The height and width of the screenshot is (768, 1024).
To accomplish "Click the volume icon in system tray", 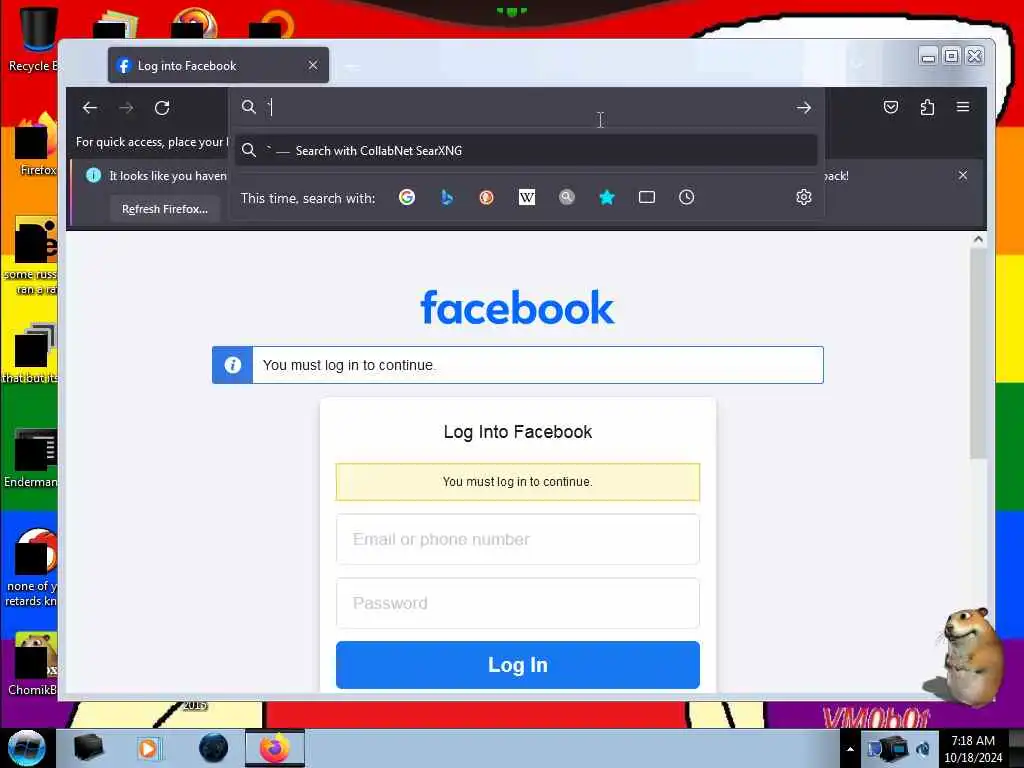I will pyautogui.click(x=923, y=749).
